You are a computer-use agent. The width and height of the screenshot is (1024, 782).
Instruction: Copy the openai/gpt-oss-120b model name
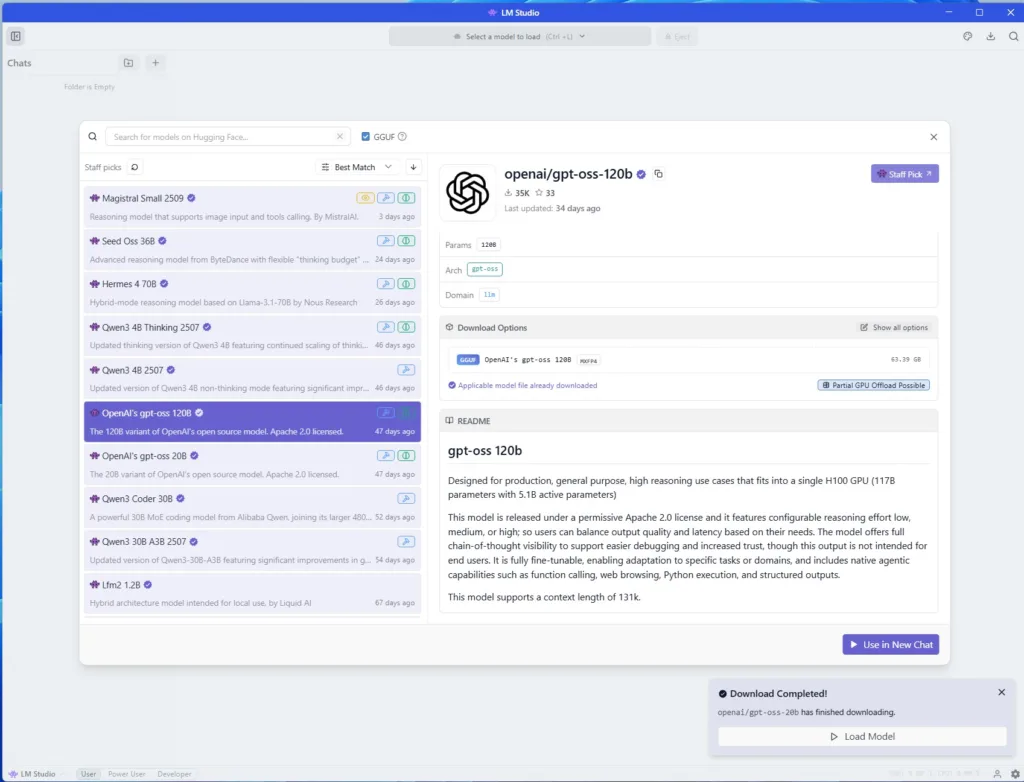[x=658, y=174]
